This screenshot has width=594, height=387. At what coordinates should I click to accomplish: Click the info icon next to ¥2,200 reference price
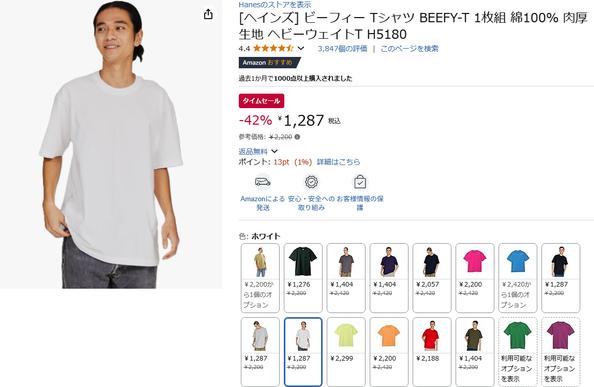(297, 137)
